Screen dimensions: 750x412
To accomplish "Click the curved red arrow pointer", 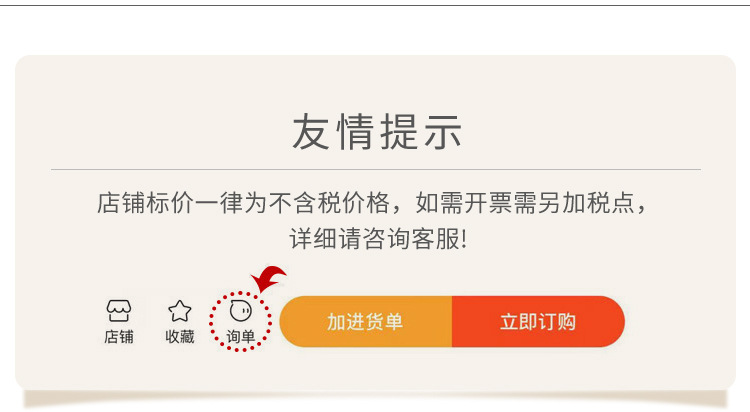I will tap(268, 278).
